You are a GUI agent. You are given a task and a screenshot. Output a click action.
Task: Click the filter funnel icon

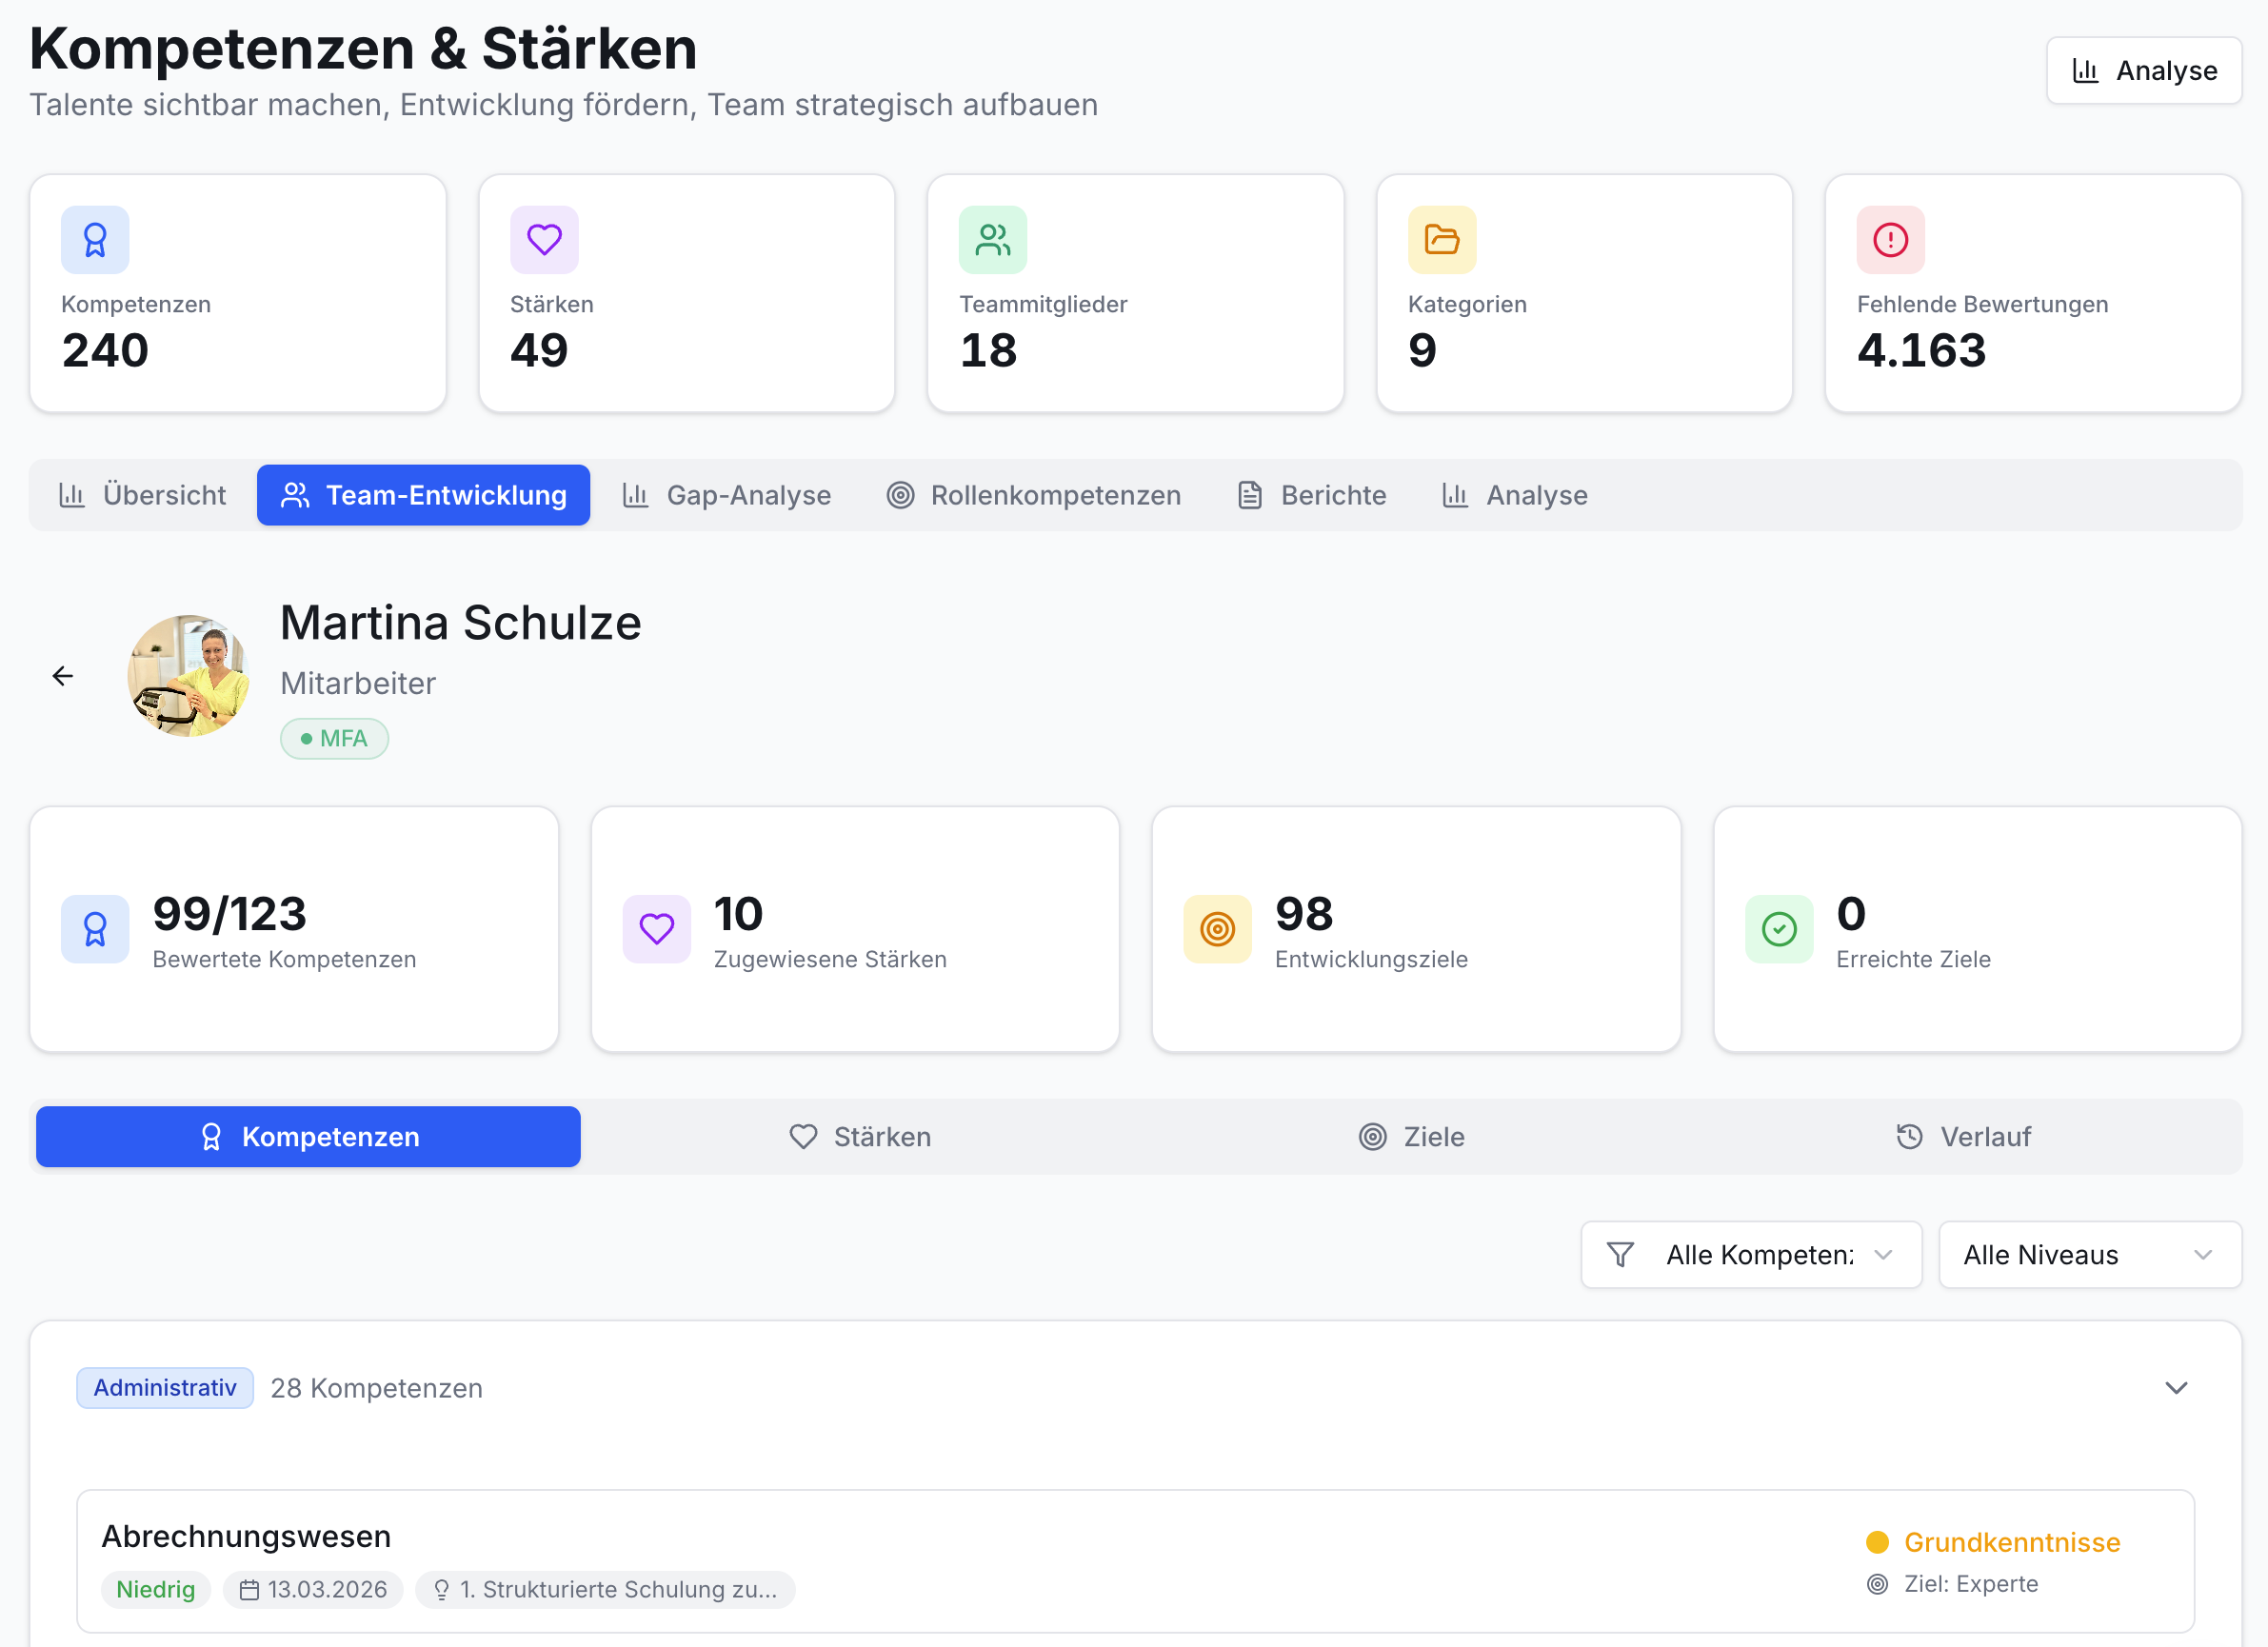coord(1620,1254)
